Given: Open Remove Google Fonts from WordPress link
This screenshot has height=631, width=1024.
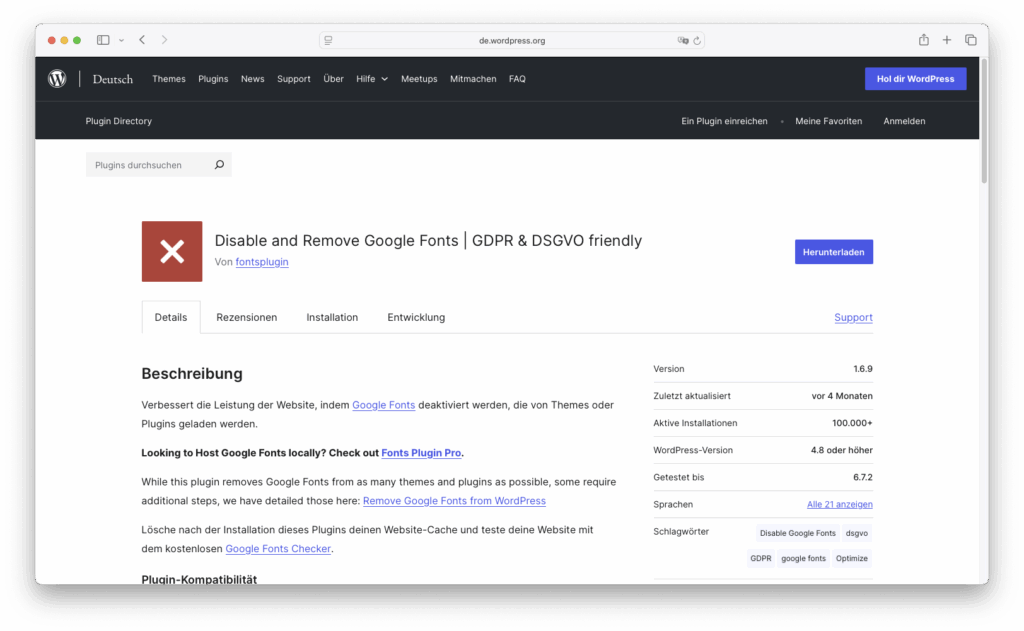Looking at the screenshot, I should (454, 501).
